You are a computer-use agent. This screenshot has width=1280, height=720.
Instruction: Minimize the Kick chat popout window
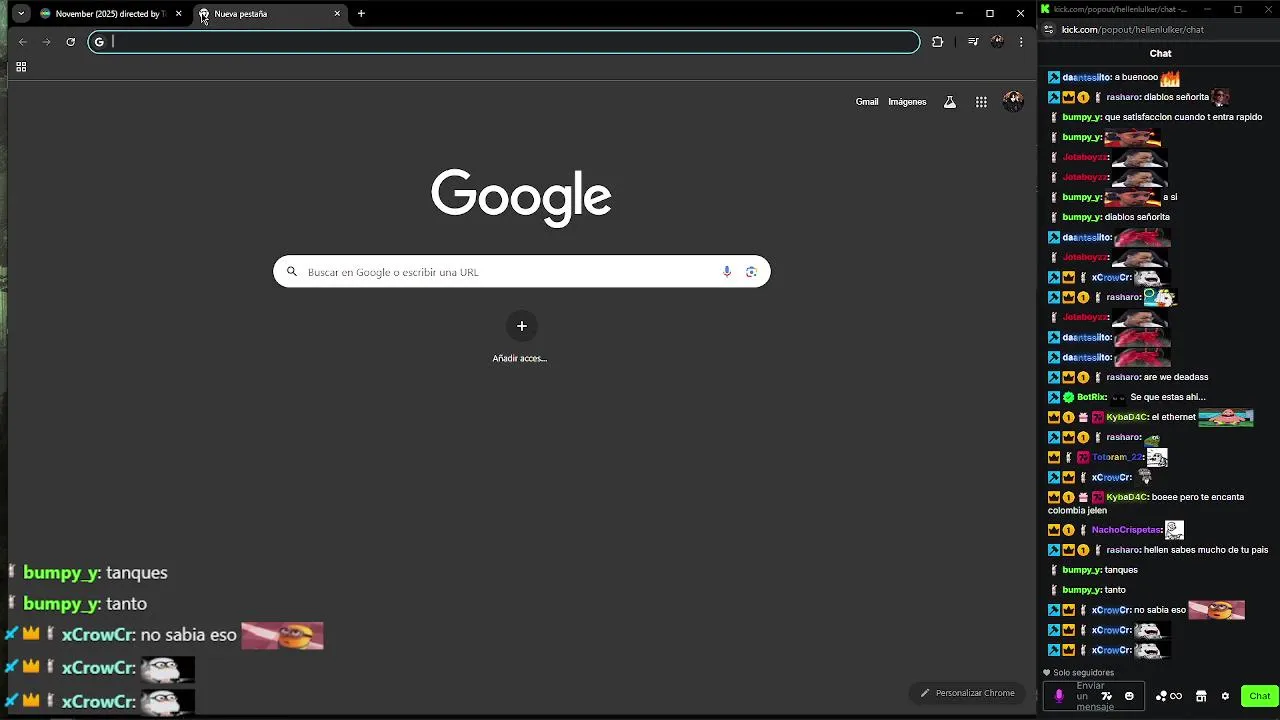[x=1207, y=9]
